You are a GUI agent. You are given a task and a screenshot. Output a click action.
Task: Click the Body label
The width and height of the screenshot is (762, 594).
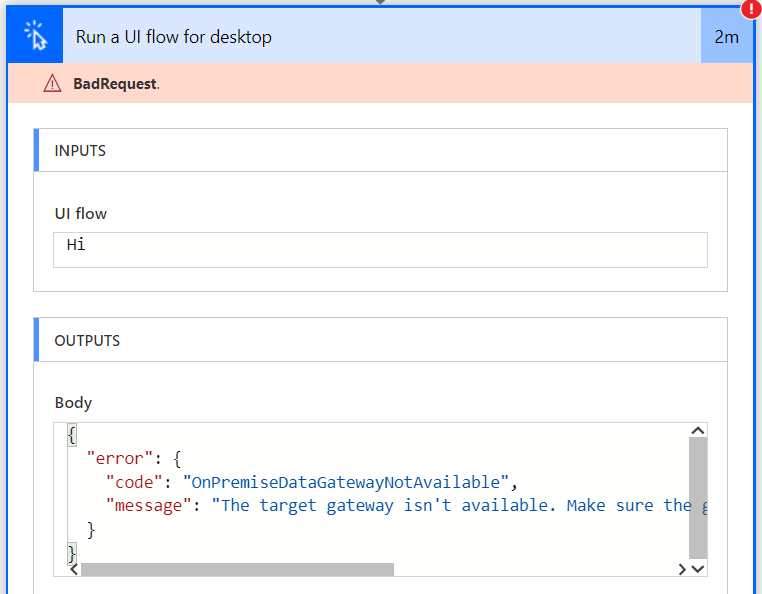point(73,402)
